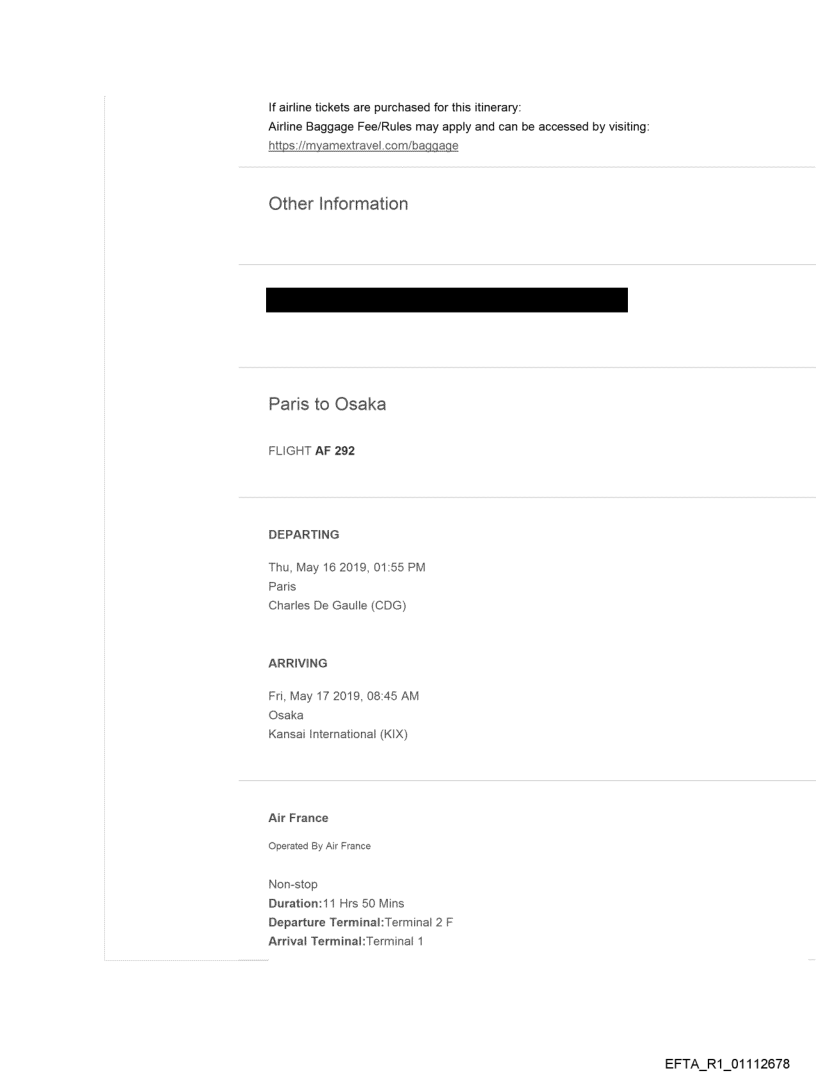Click the Duration 11 Hrs 50 Mins line

point(336,903)
